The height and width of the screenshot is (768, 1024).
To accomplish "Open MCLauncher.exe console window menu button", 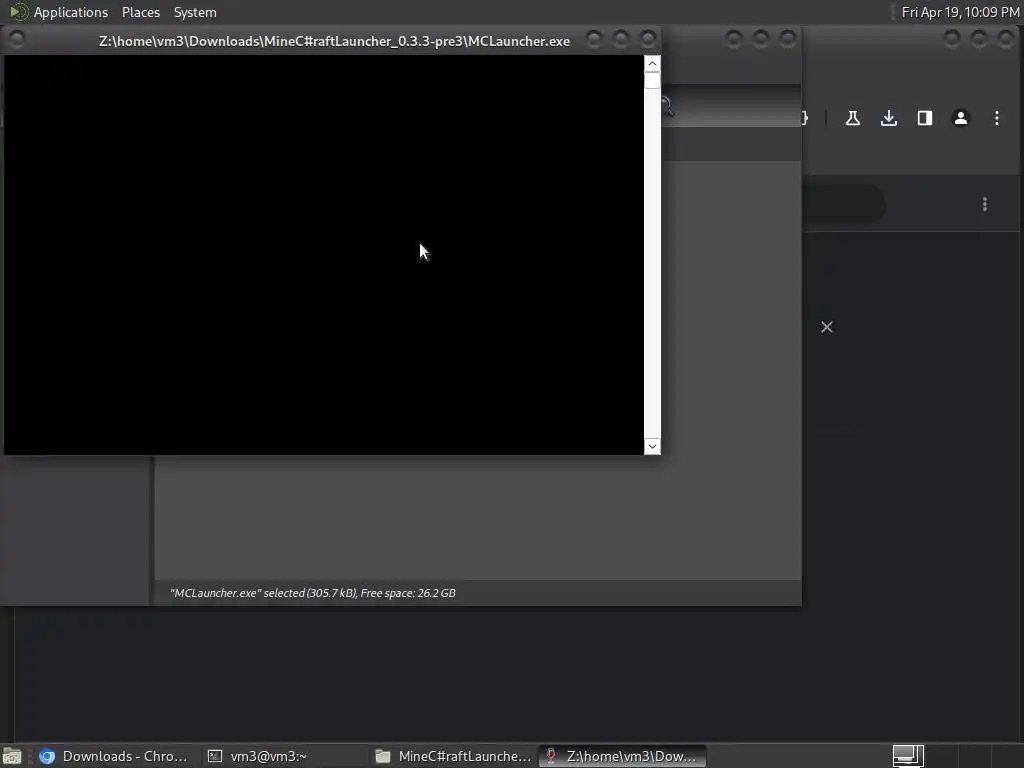I will click(x=17, y=40).
